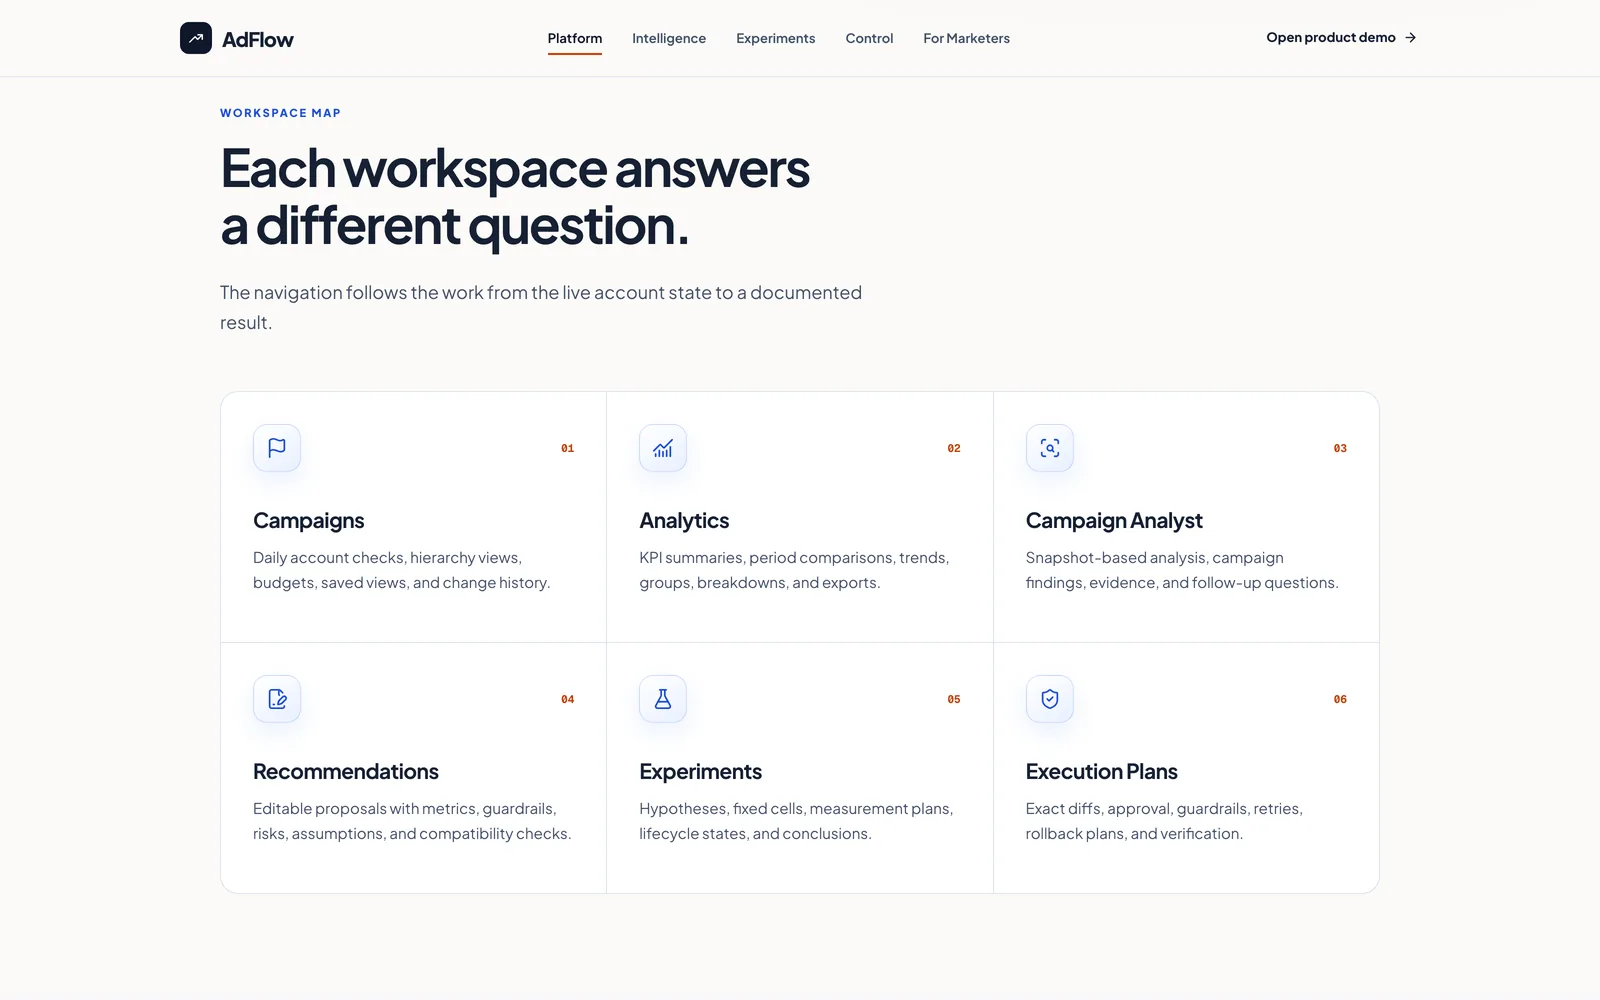
Task: Click the Campaigns flag icon
Action: [x=277, y=448]
